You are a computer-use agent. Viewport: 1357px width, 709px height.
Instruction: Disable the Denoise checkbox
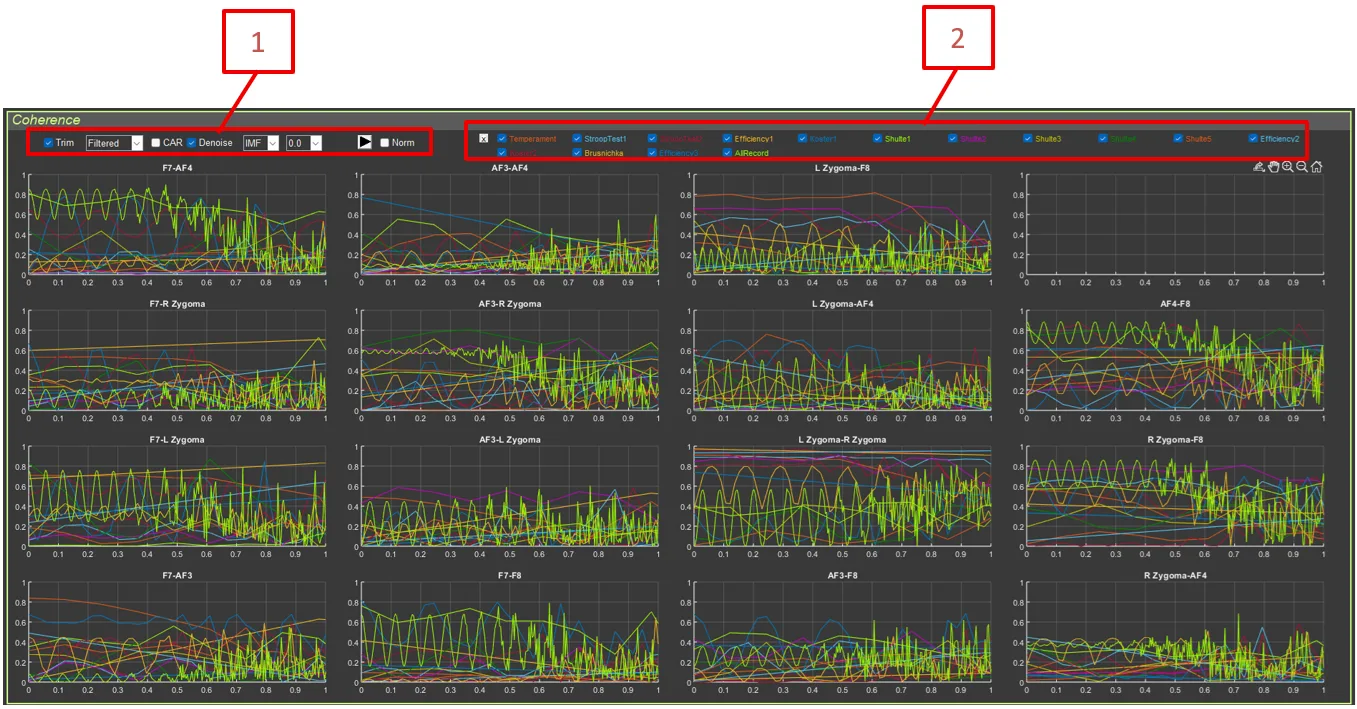[x=192, y=143]
